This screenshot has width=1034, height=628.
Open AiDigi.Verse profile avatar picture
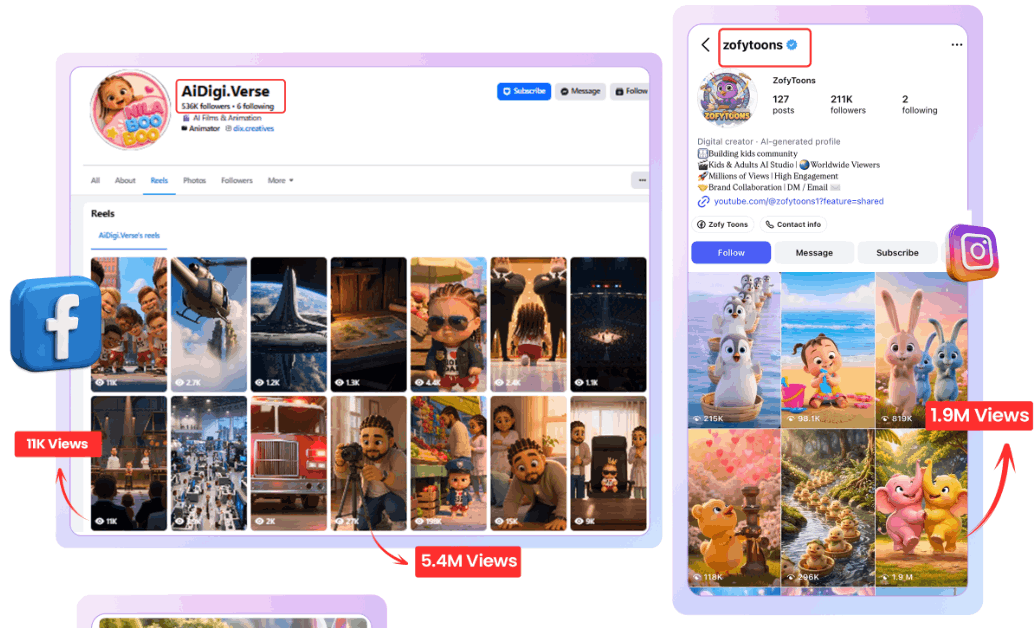(x=131, y=110)
